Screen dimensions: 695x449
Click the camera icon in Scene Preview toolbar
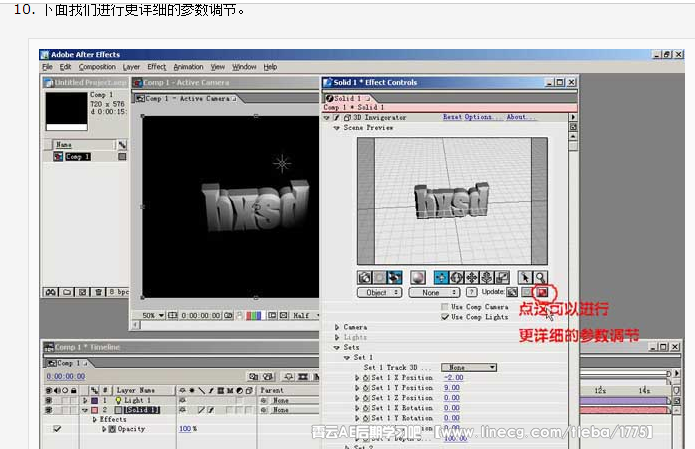[364, 277]
